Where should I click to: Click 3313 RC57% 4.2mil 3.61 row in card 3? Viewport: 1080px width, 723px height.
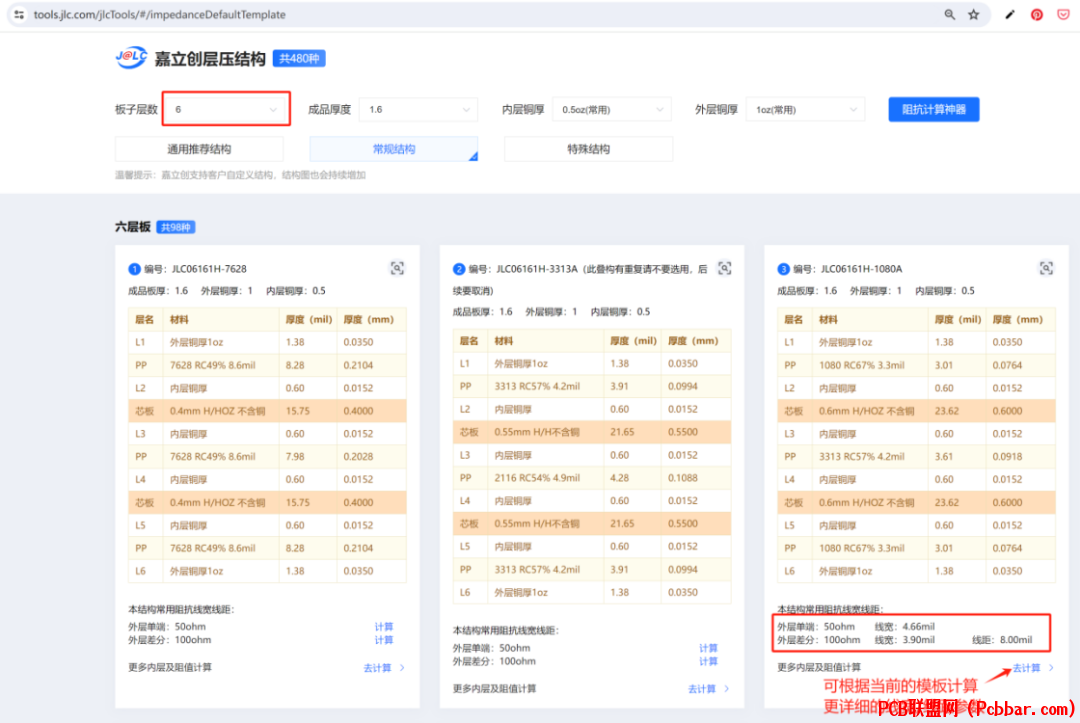point(916,457)
